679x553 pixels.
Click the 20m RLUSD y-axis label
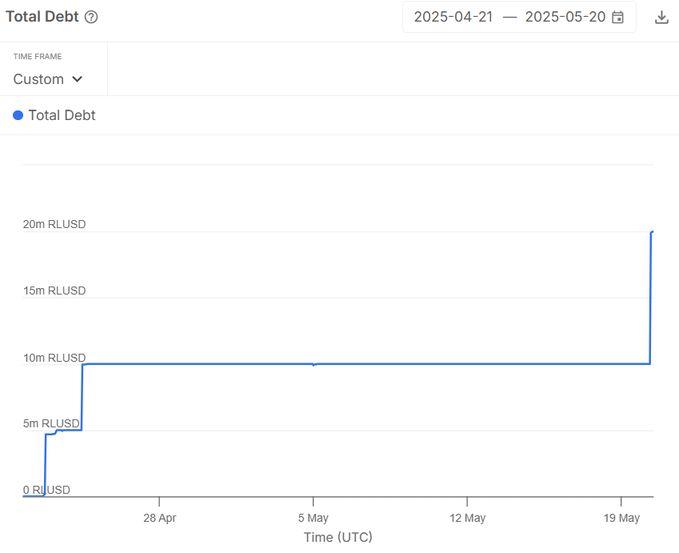coord(54,224)
